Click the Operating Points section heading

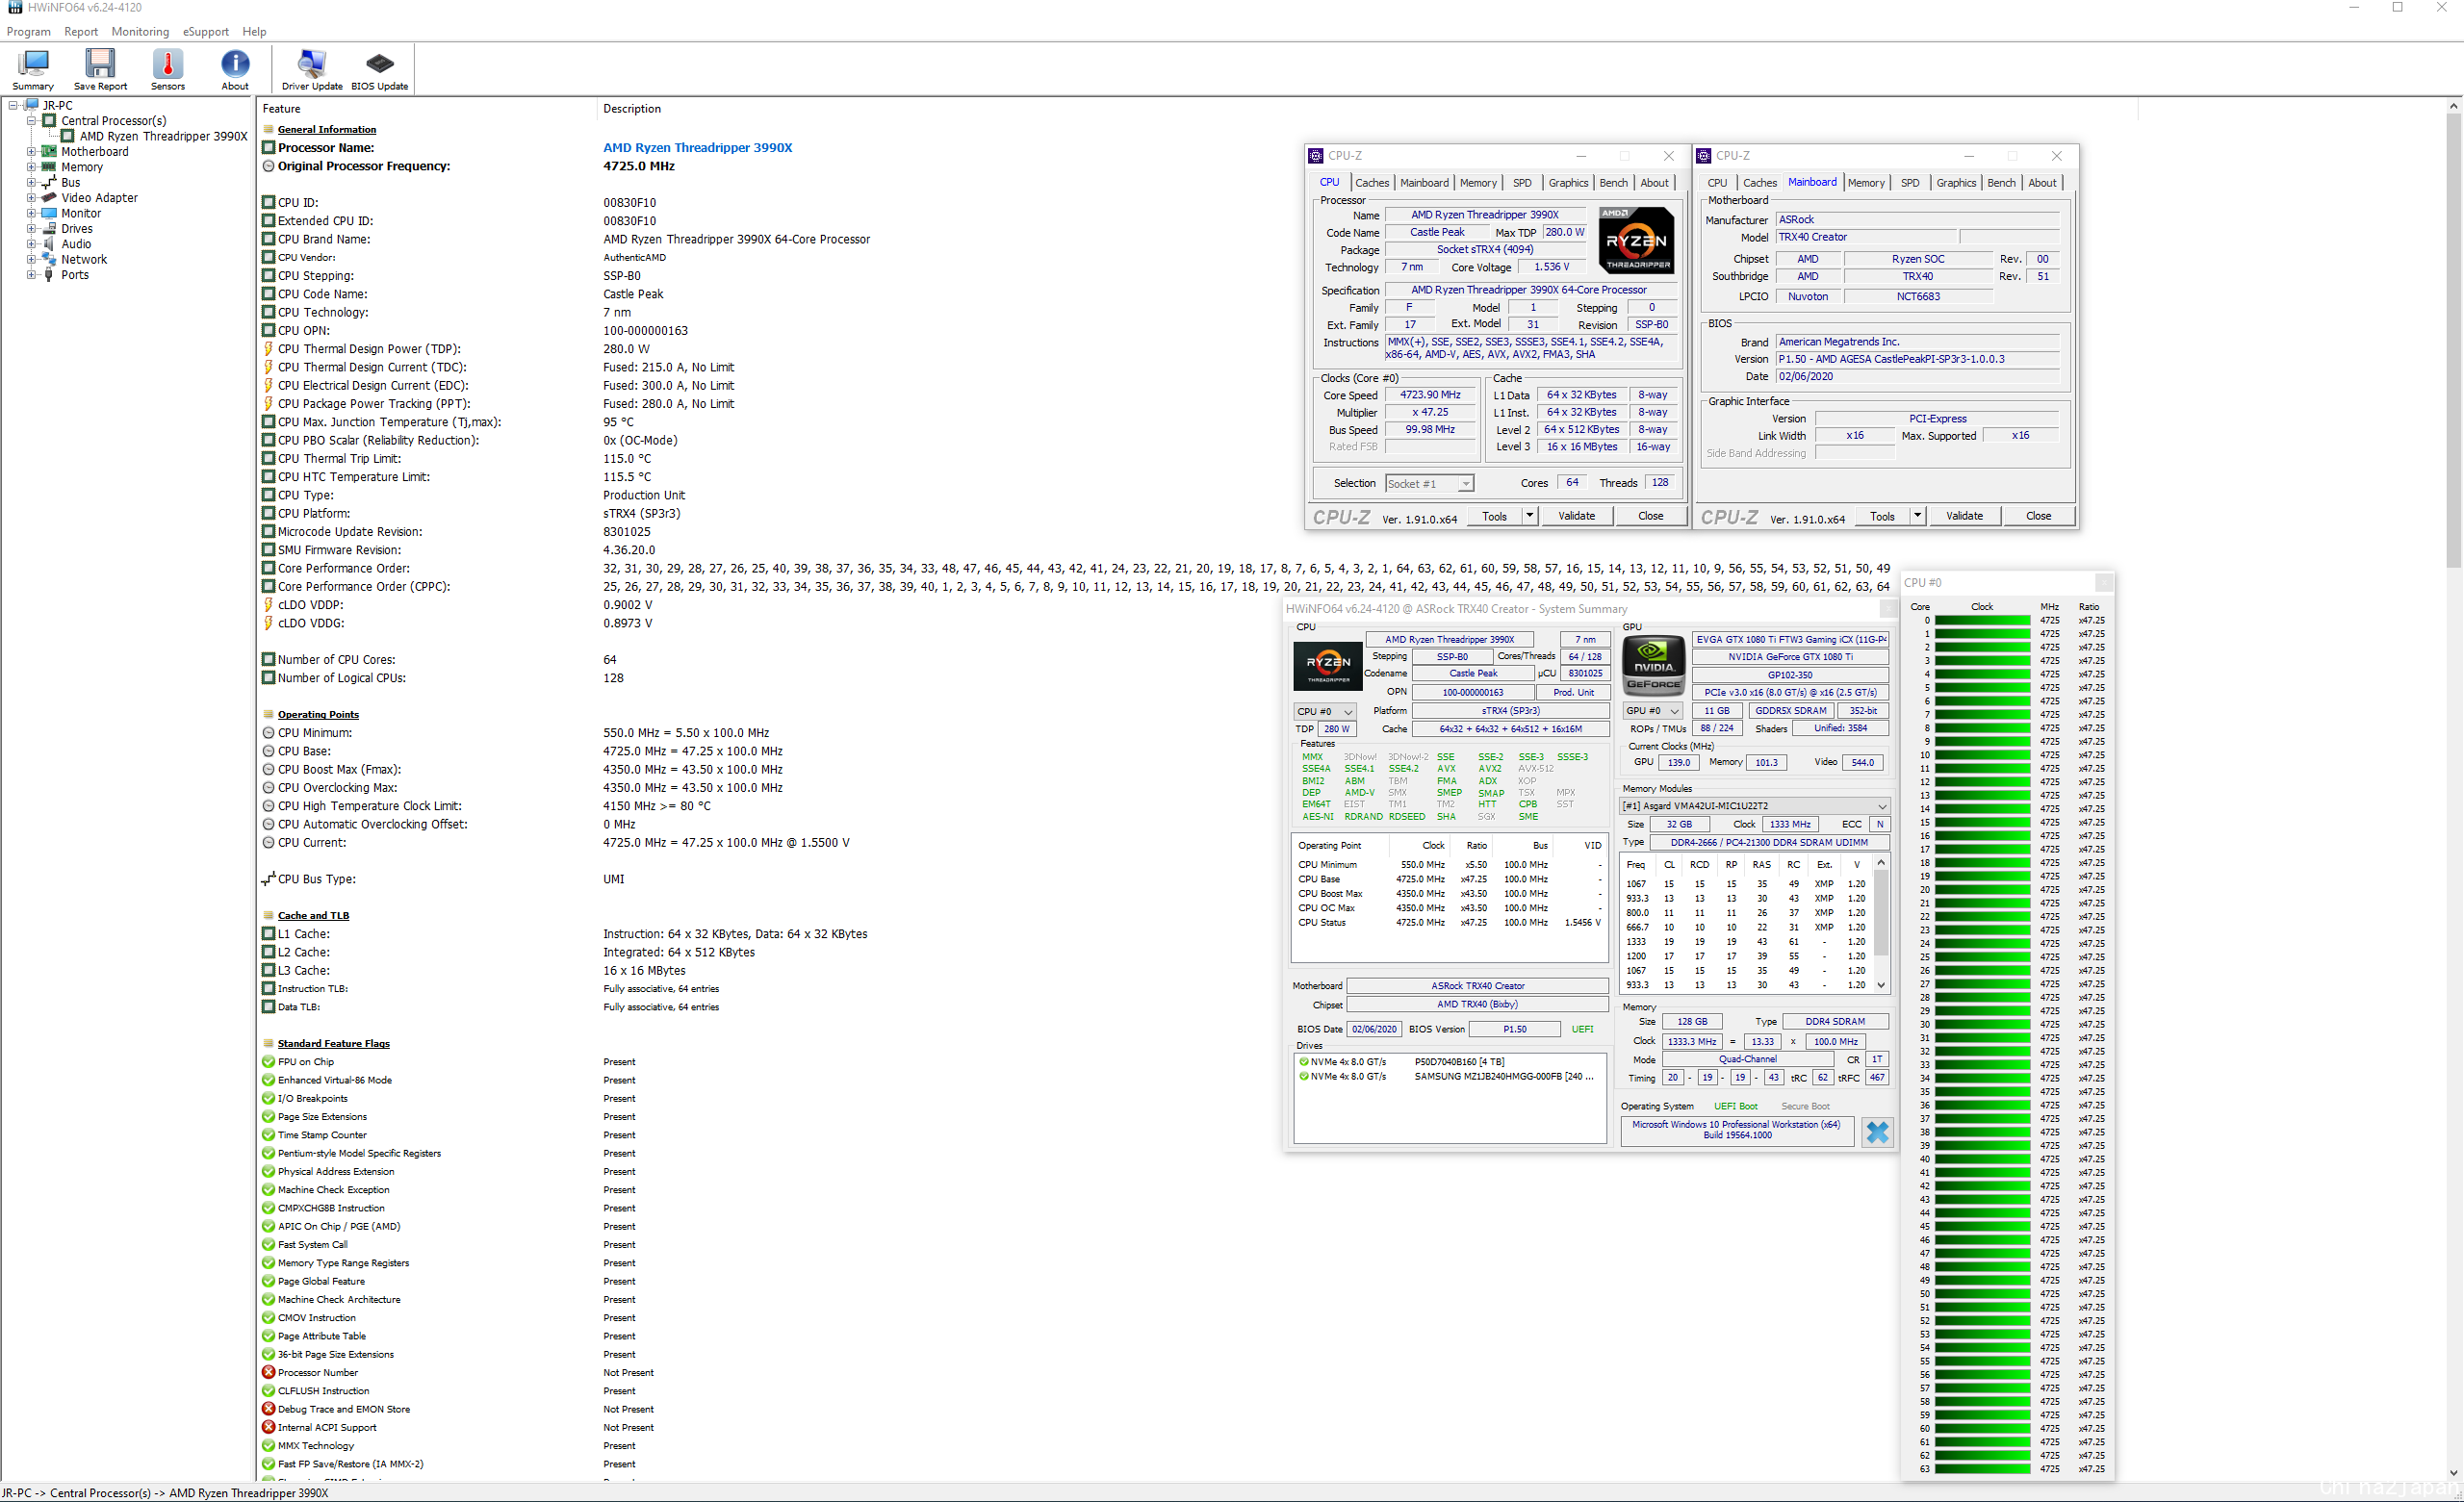pos(318,715)
